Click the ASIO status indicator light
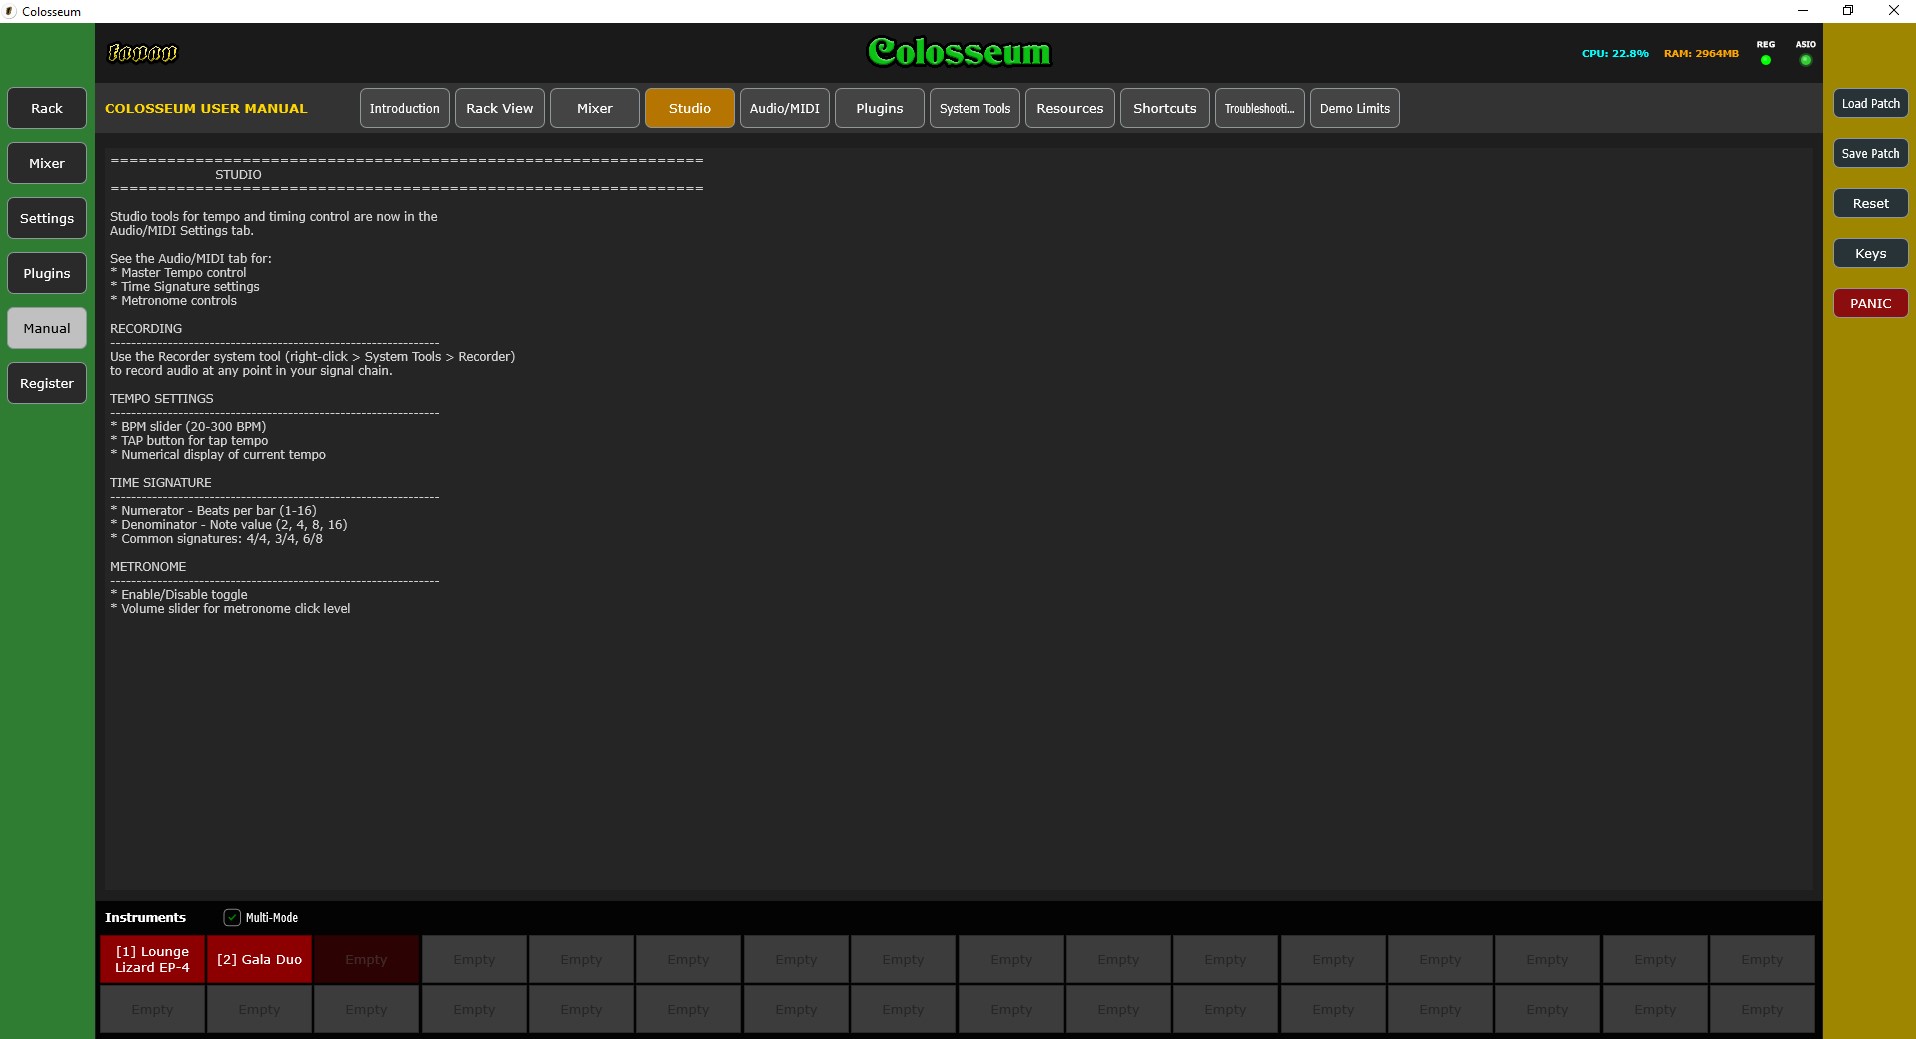 click(1805, 61)
